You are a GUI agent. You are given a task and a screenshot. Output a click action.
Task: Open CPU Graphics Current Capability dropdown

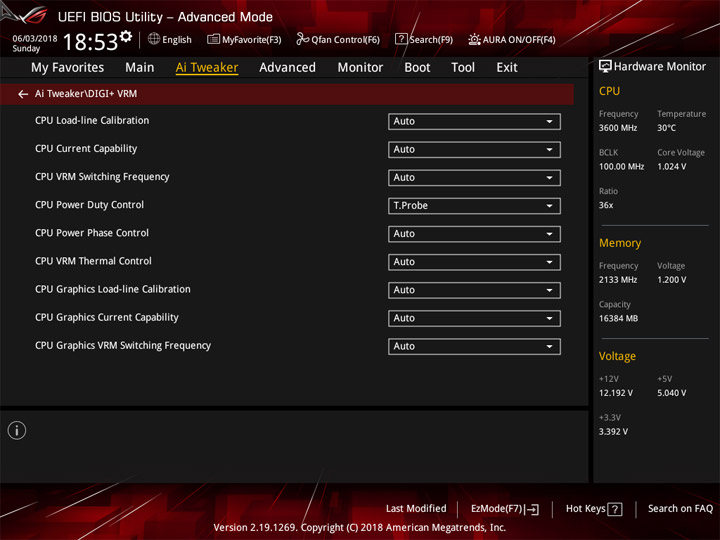click(x=474, y=318)
